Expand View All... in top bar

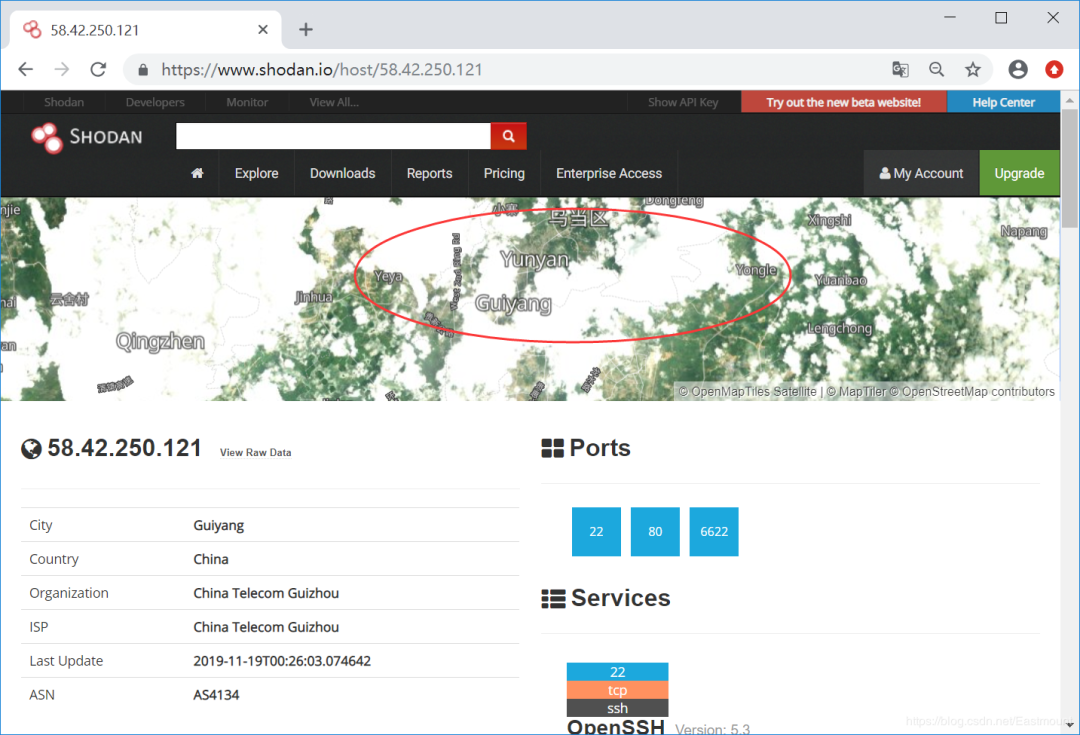[334, 102]
